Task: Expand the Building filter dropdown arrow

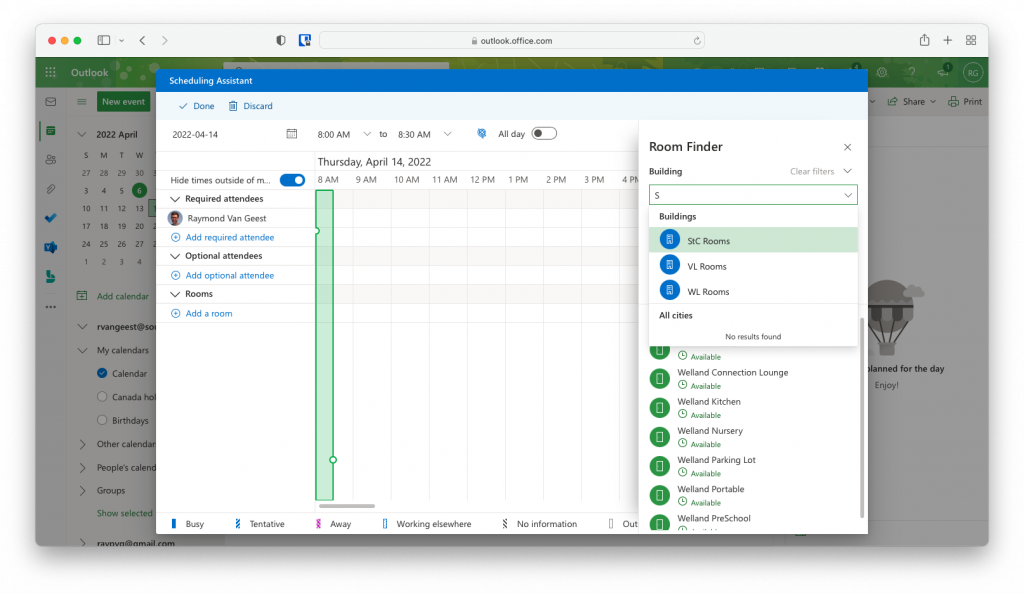Action: tap(847, 196)
